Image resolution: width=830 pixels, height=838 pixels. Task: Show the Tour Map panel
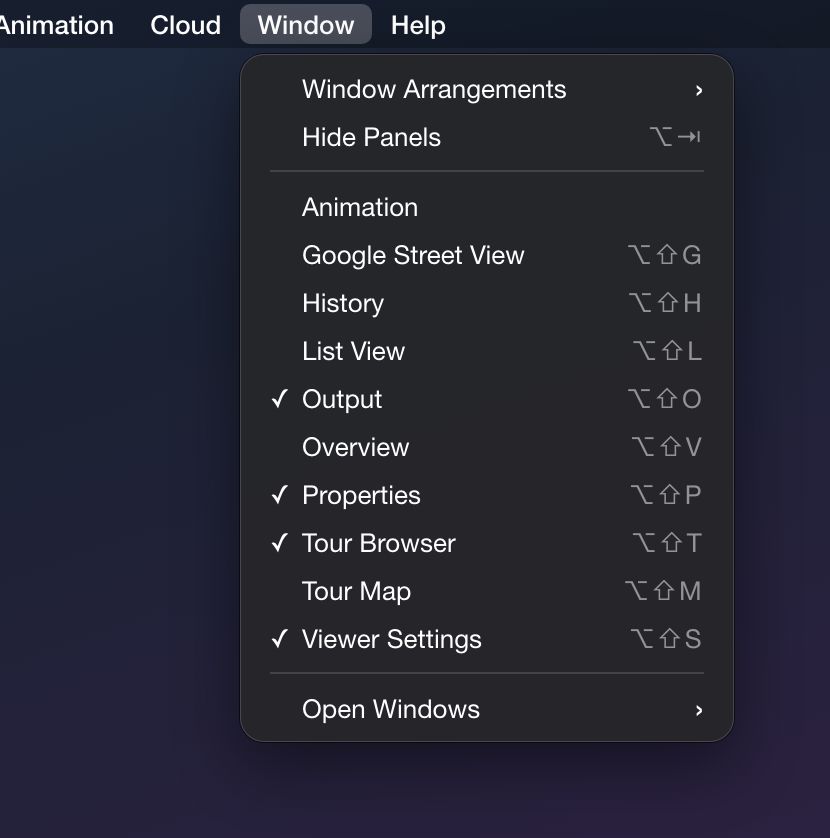coord(487,591)
